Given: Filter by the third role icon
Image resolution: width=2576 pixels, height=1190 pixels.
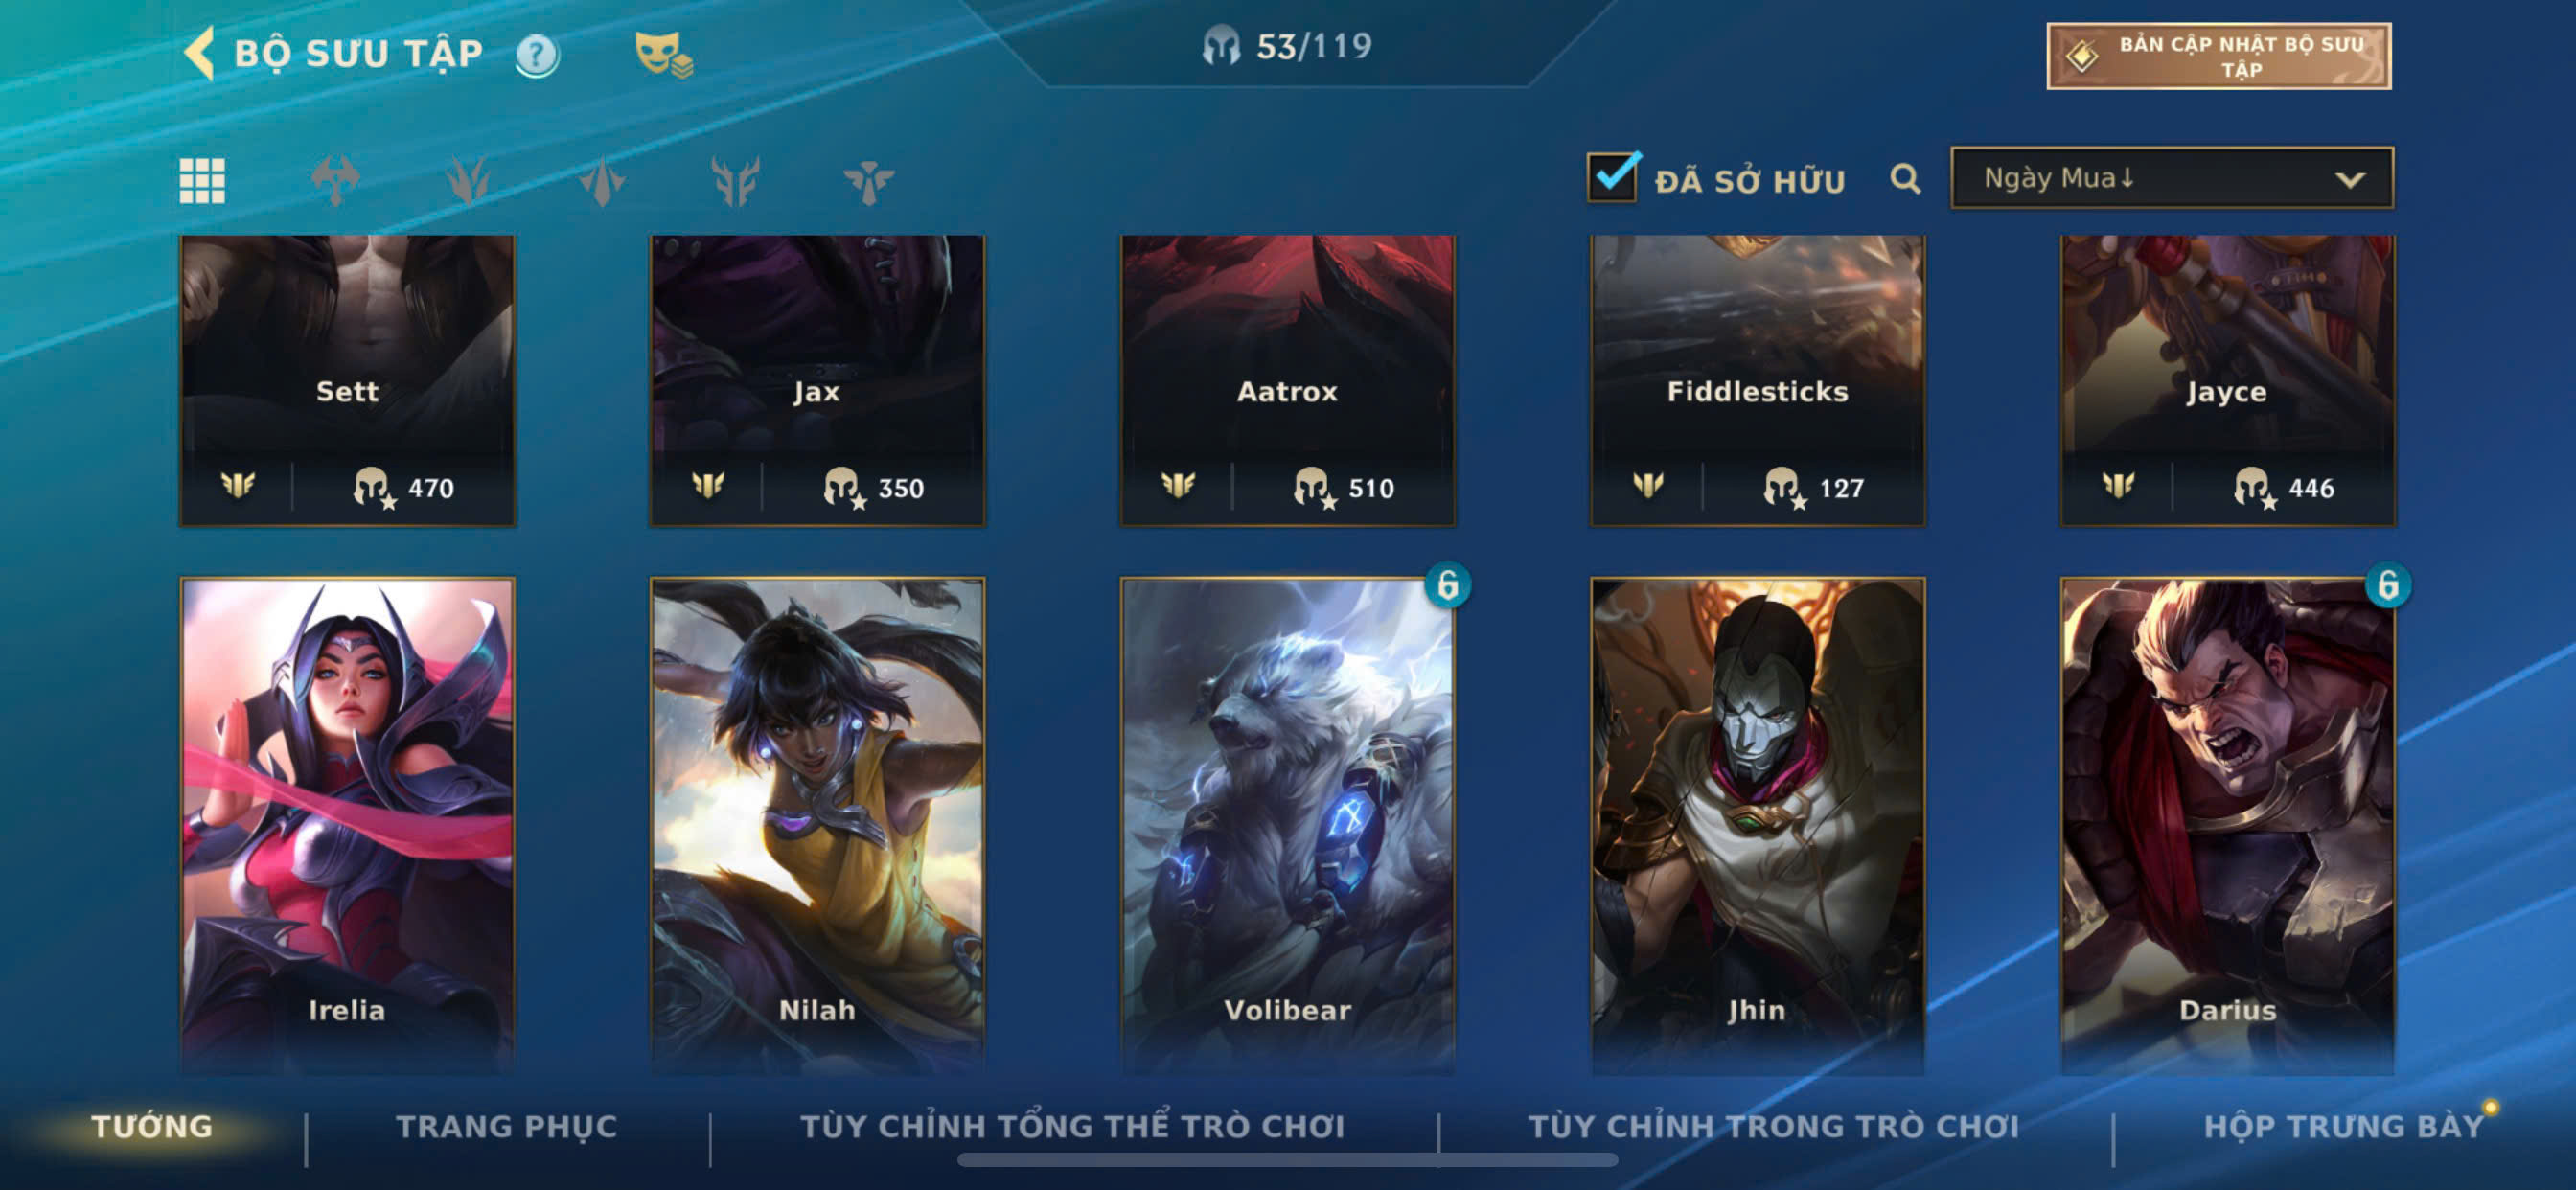Looking at the screenshot, I should [601, 181].
